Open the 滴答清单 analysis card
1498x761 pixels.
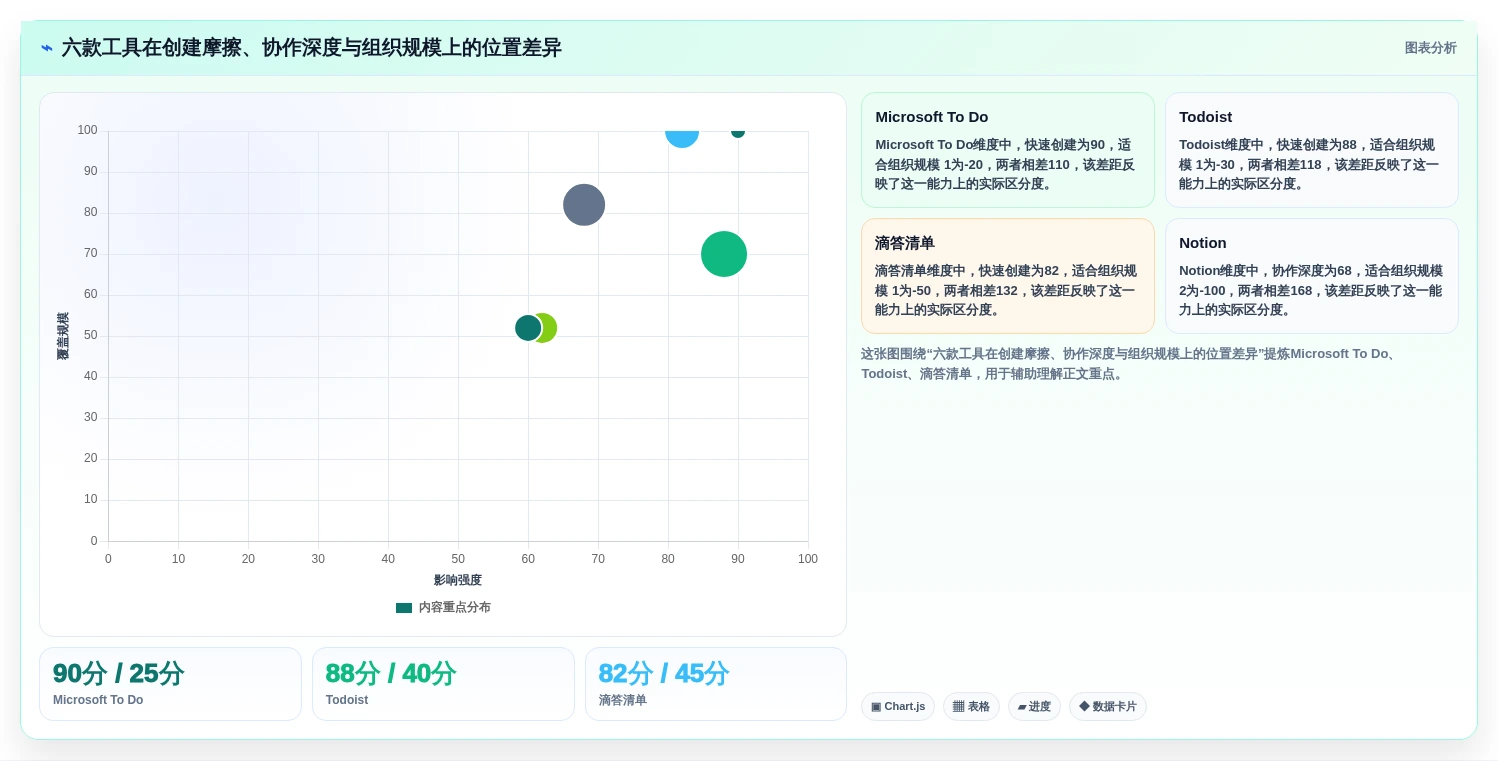[x=1007, y=276]
